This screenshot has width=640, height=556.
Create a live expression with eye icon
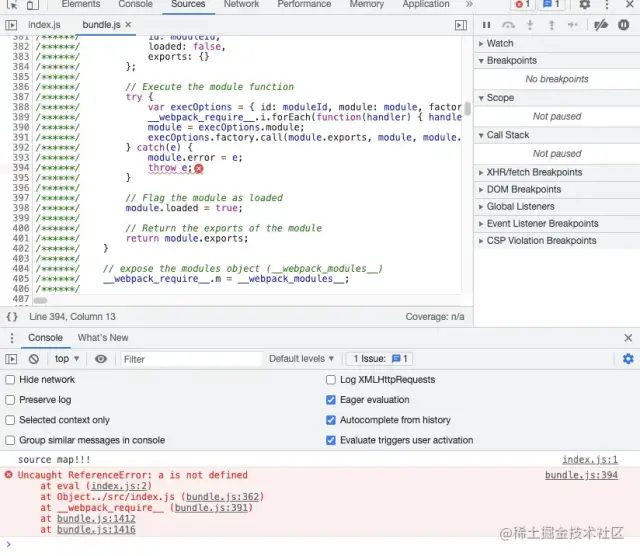point(101,359)
